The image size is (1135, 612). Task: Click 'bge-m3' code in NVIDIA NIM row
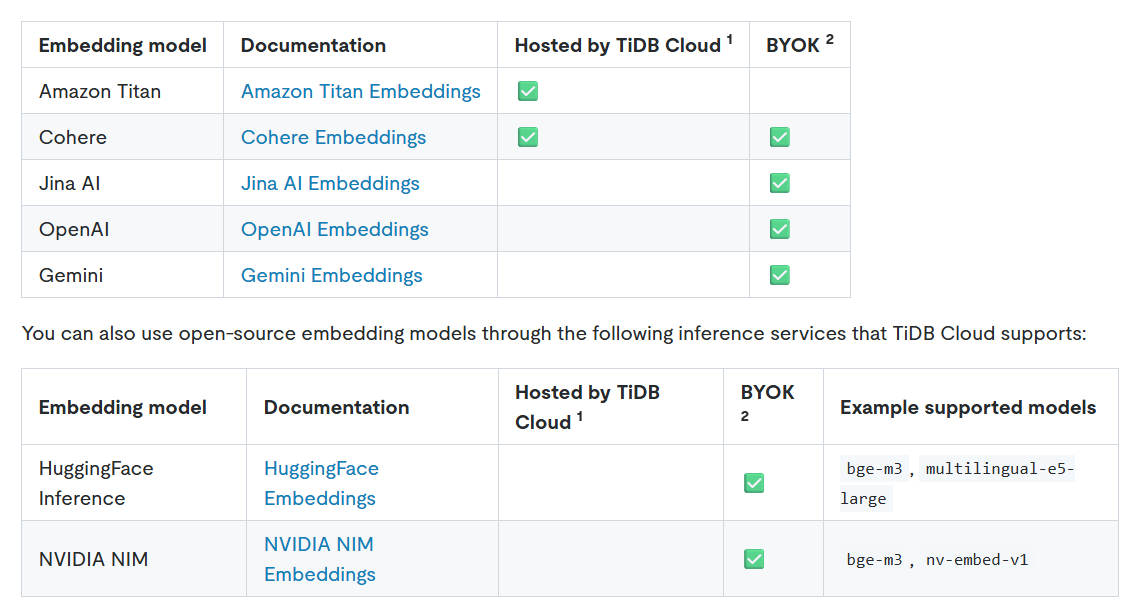(874, 559)
